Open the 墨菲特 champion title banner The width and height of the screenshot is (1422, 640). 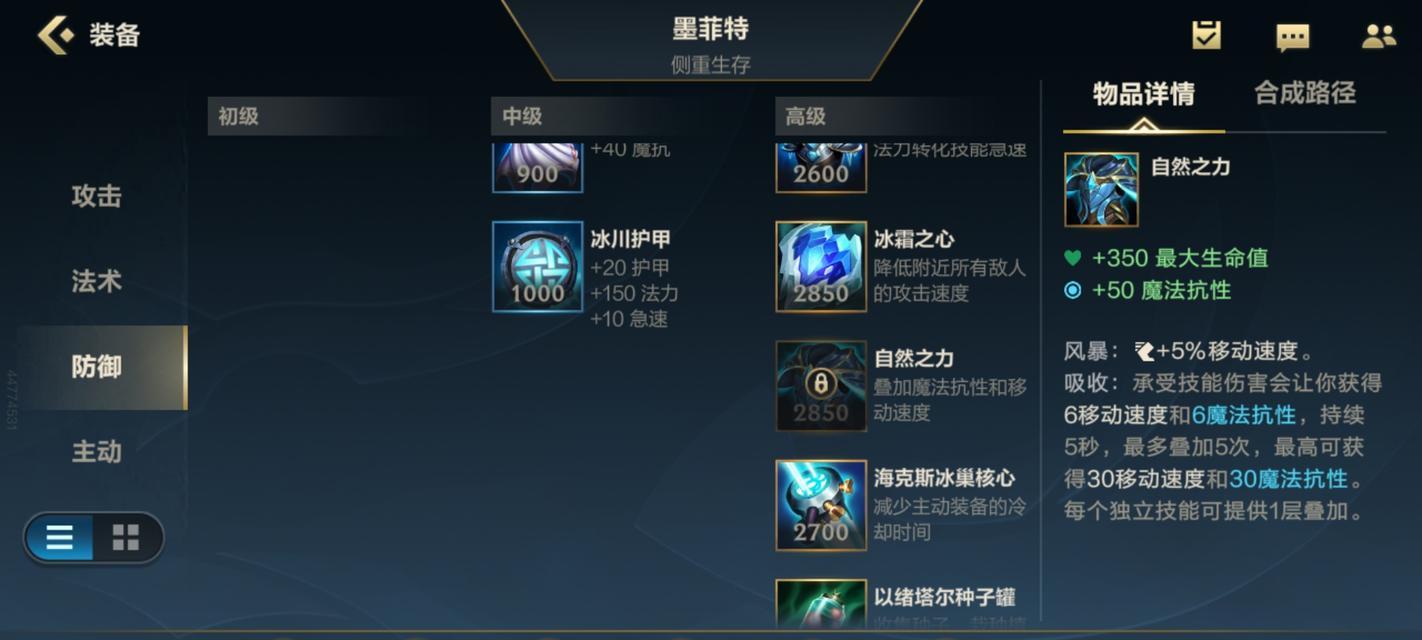tap(711, 41)
